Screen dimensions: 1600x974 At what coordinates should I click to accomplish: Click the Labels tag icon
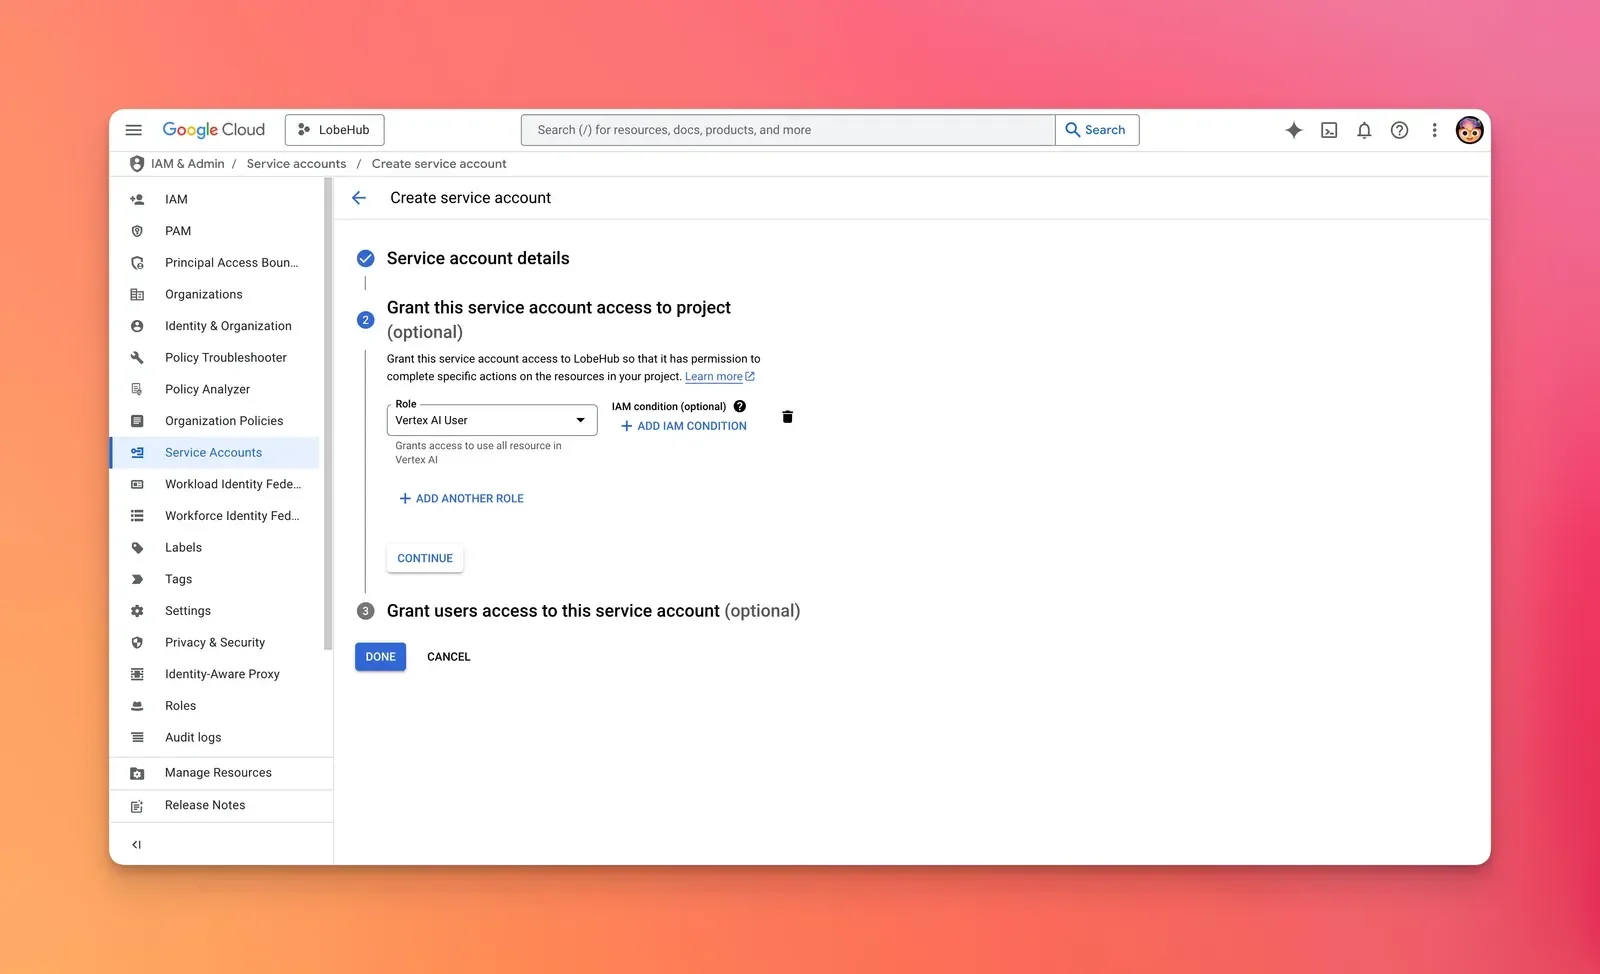pyautogui.click(x=137, y=548)
